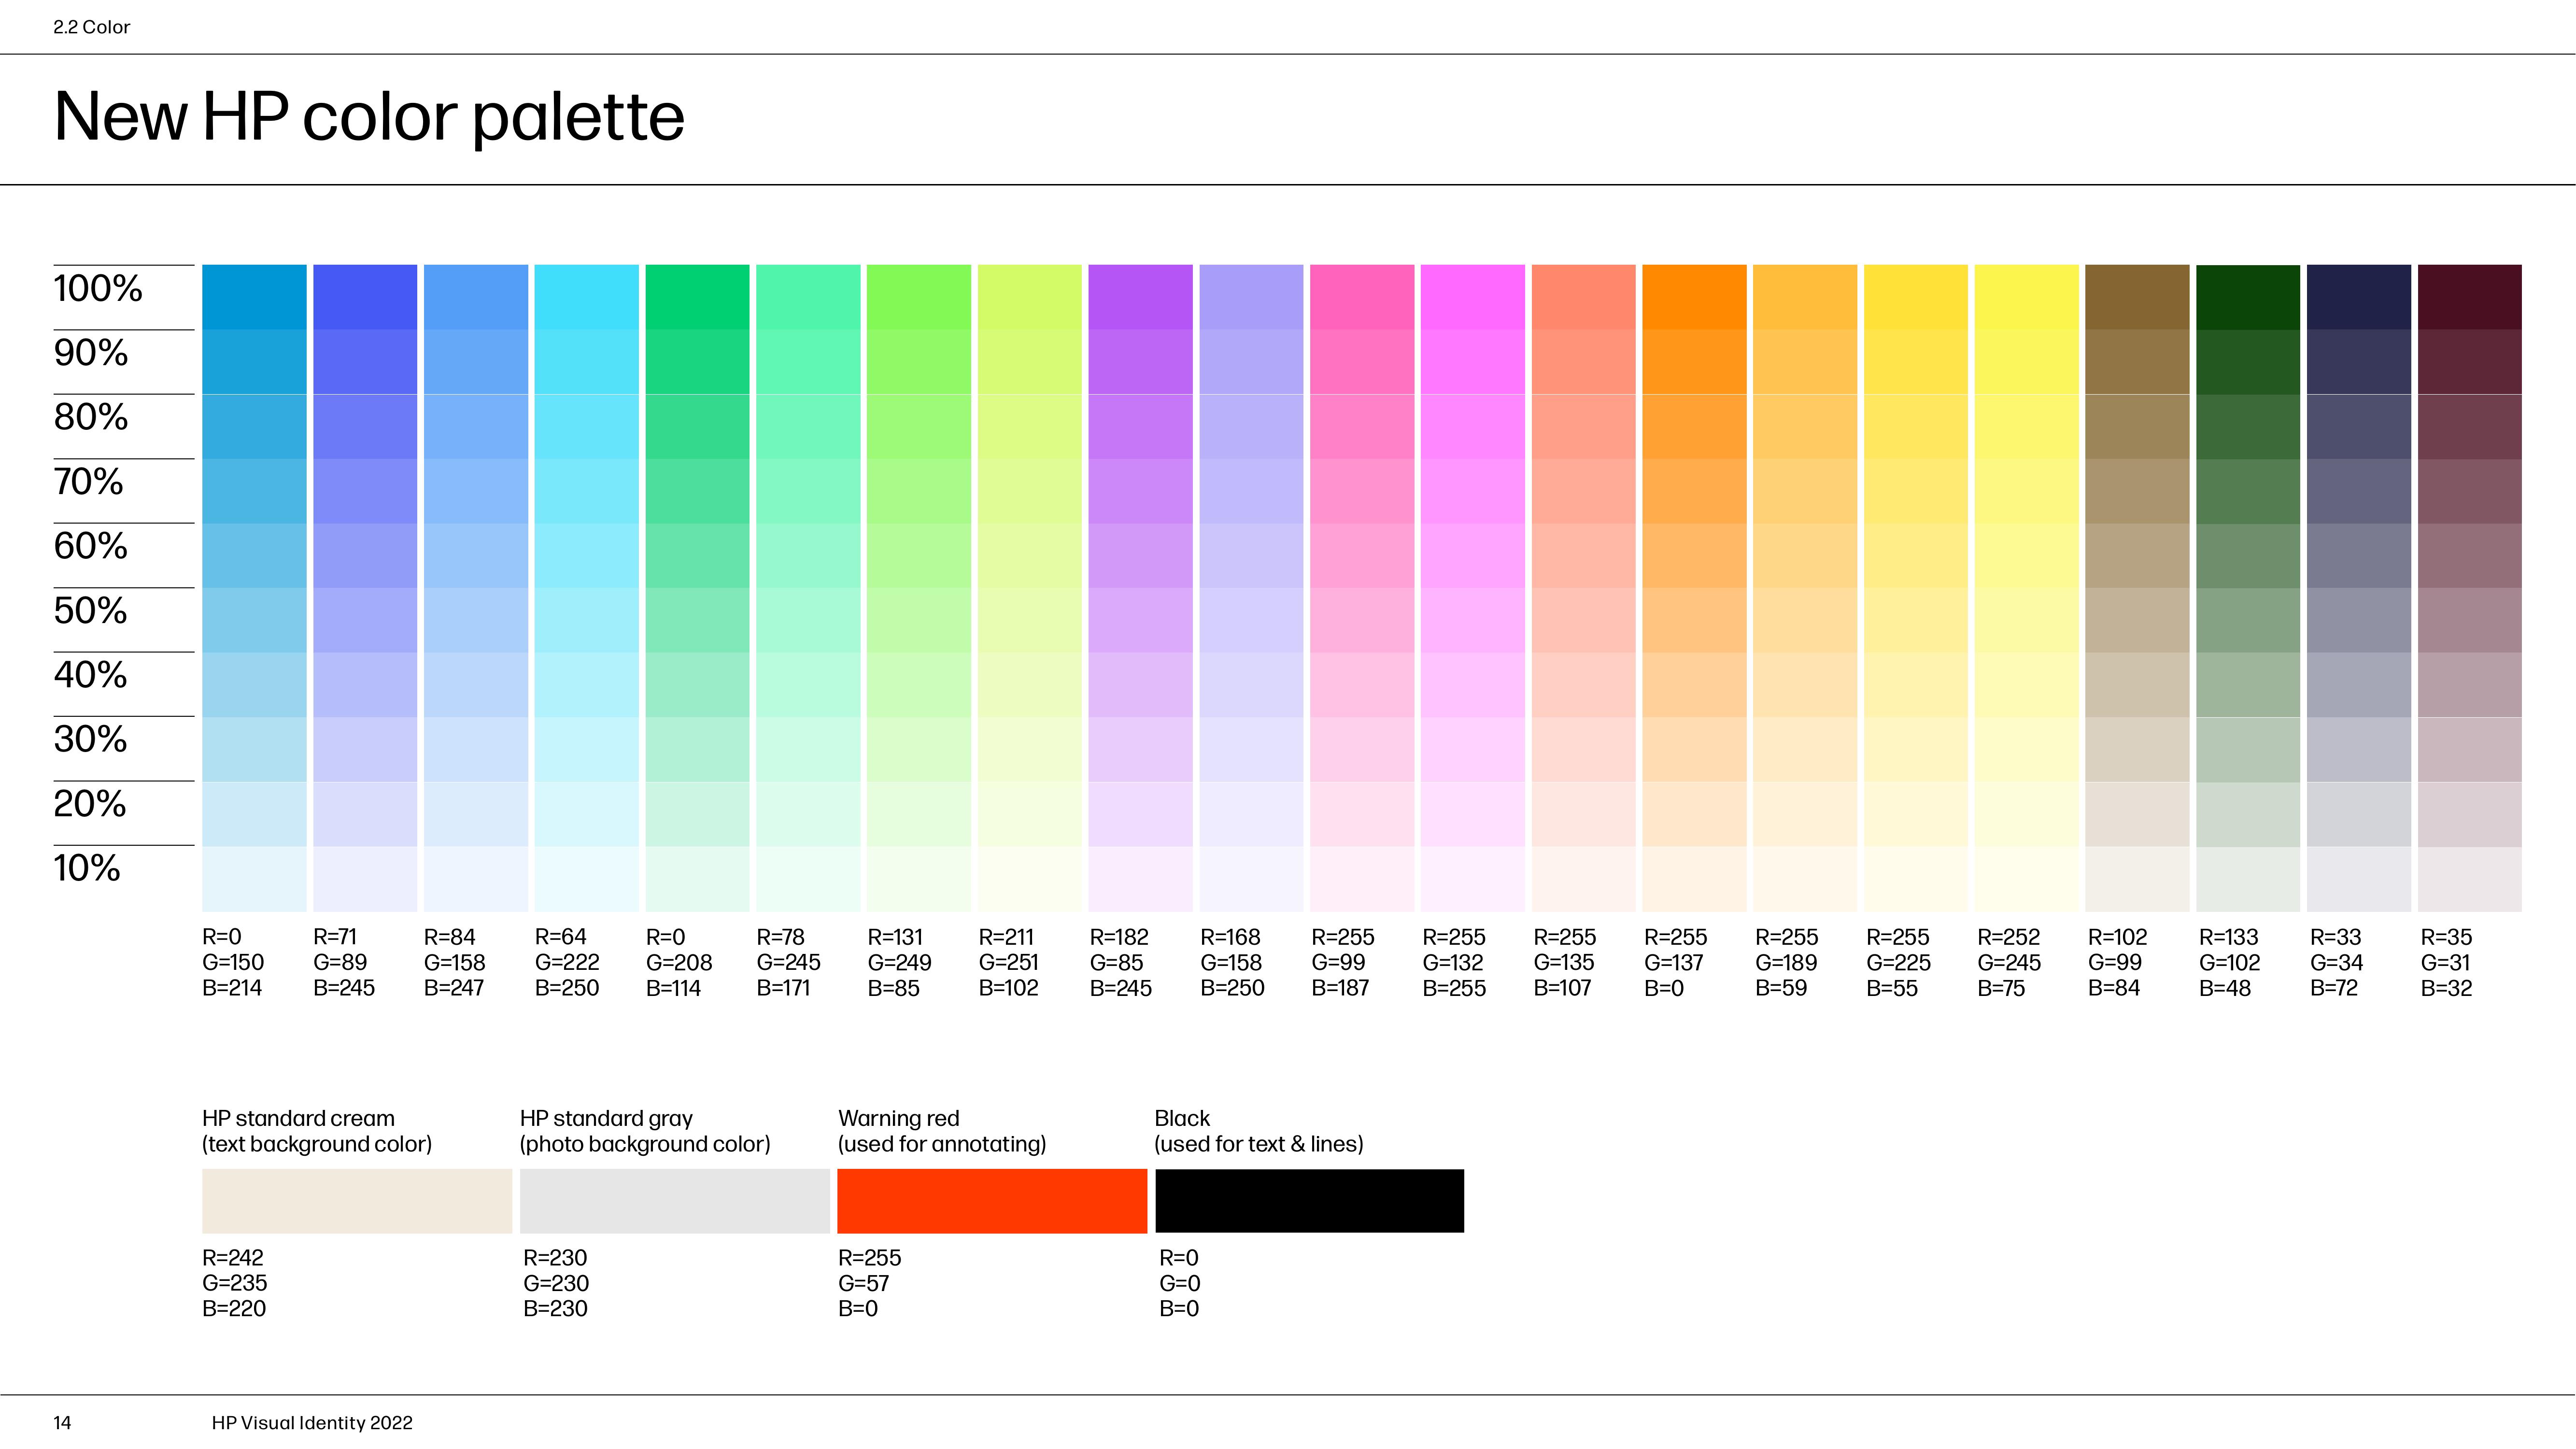Click the 80% row label
This screenshot has width=2576, height=1449.
(91, 417)
